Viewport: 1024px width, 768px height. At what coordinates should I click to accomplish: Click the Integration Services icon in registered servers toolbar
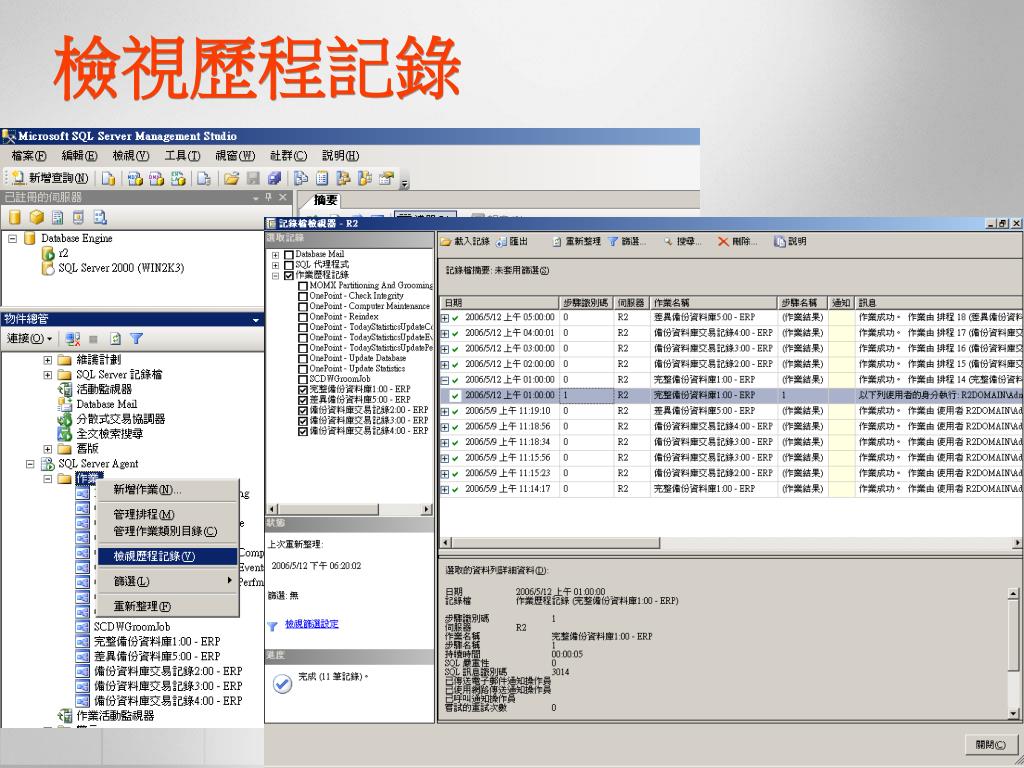[99, 217]
